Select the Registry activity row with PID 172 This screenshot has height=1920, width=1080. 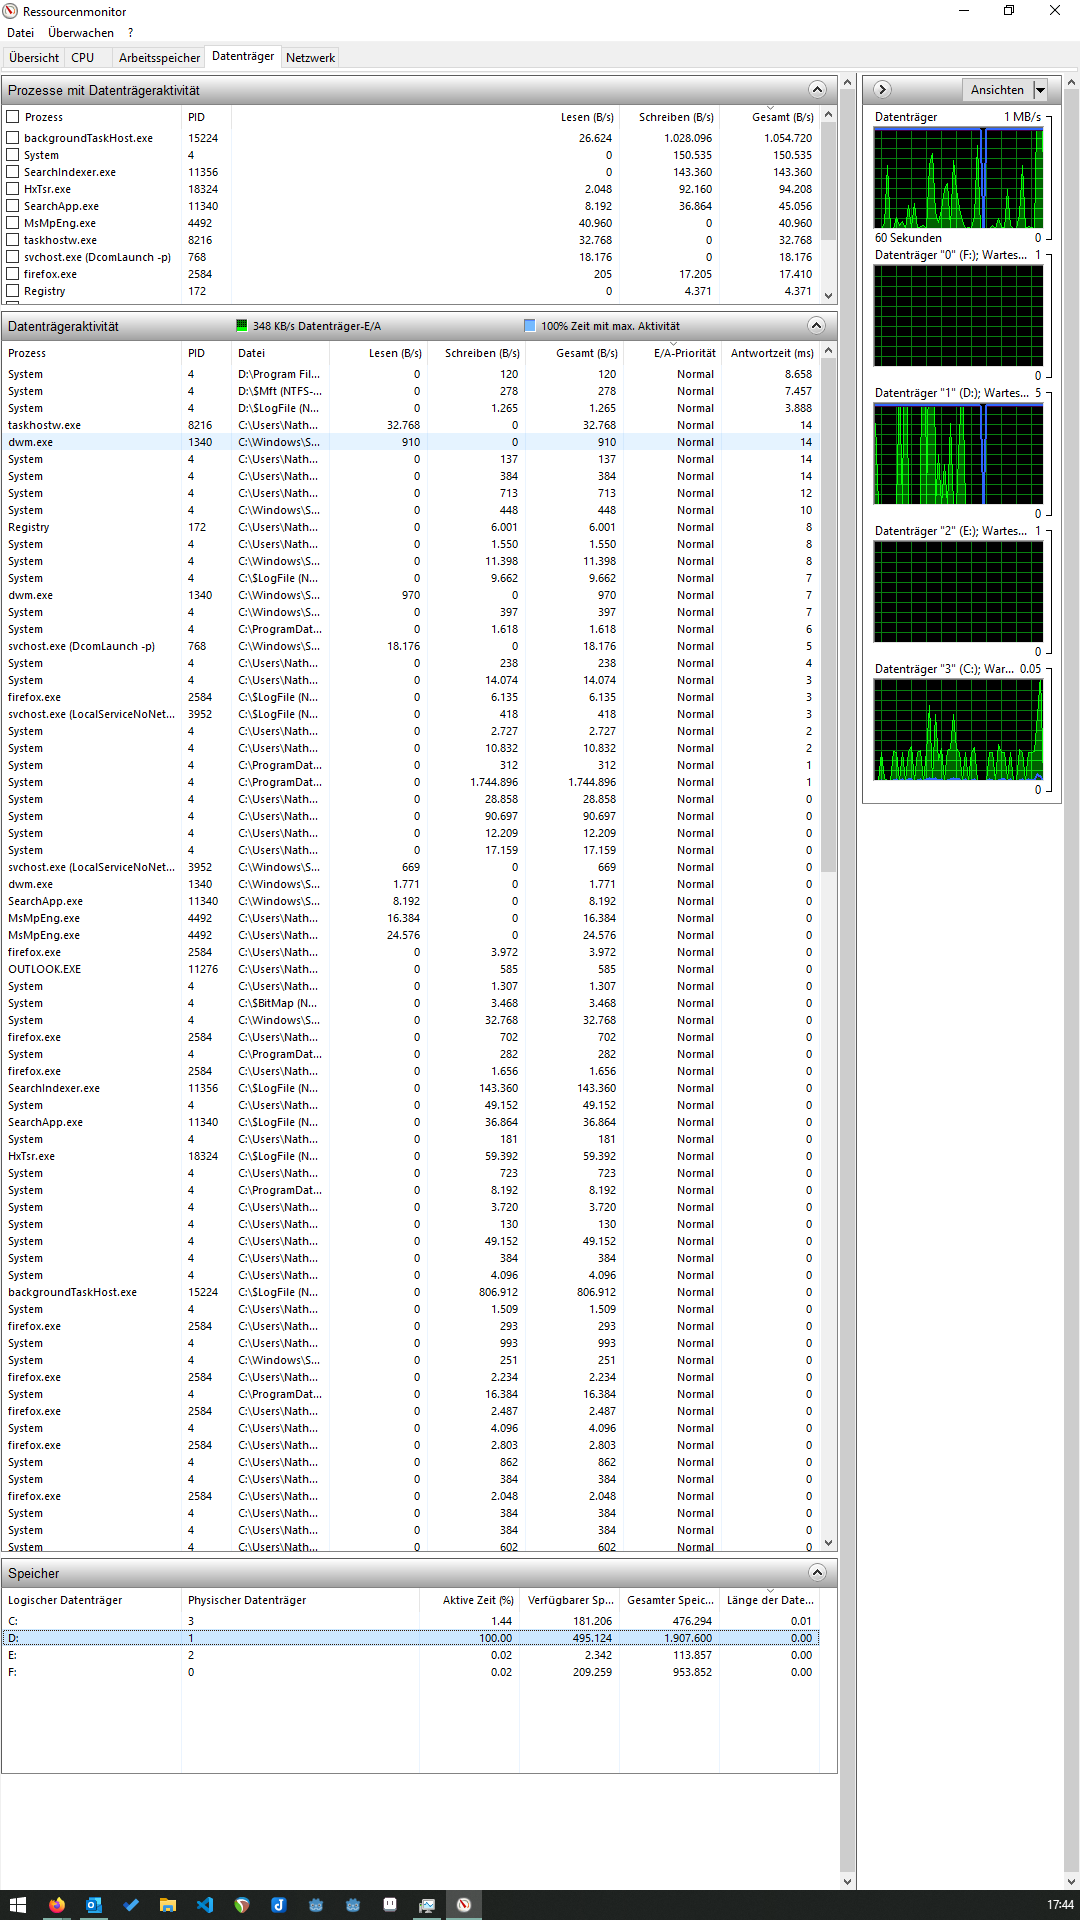pyautogui.click(x=411, y=527)
